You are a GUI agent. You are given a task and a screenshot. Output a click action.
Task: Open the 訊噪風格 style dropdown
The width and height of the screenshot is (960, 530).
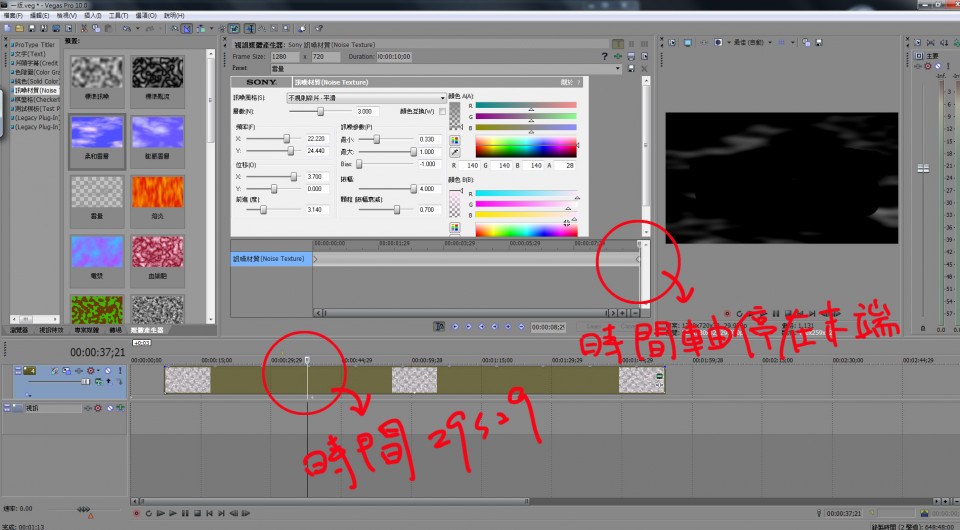click(x=366, y=98)
